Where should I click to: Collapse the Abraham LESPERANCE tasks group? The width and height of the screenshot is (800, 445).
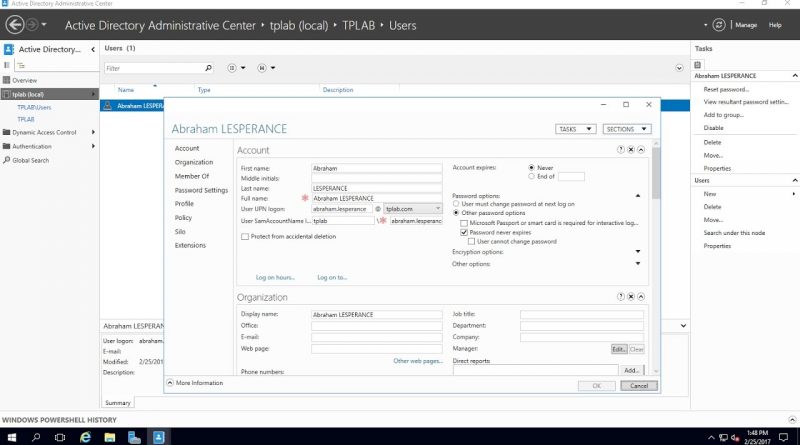(x=794, y=76)
